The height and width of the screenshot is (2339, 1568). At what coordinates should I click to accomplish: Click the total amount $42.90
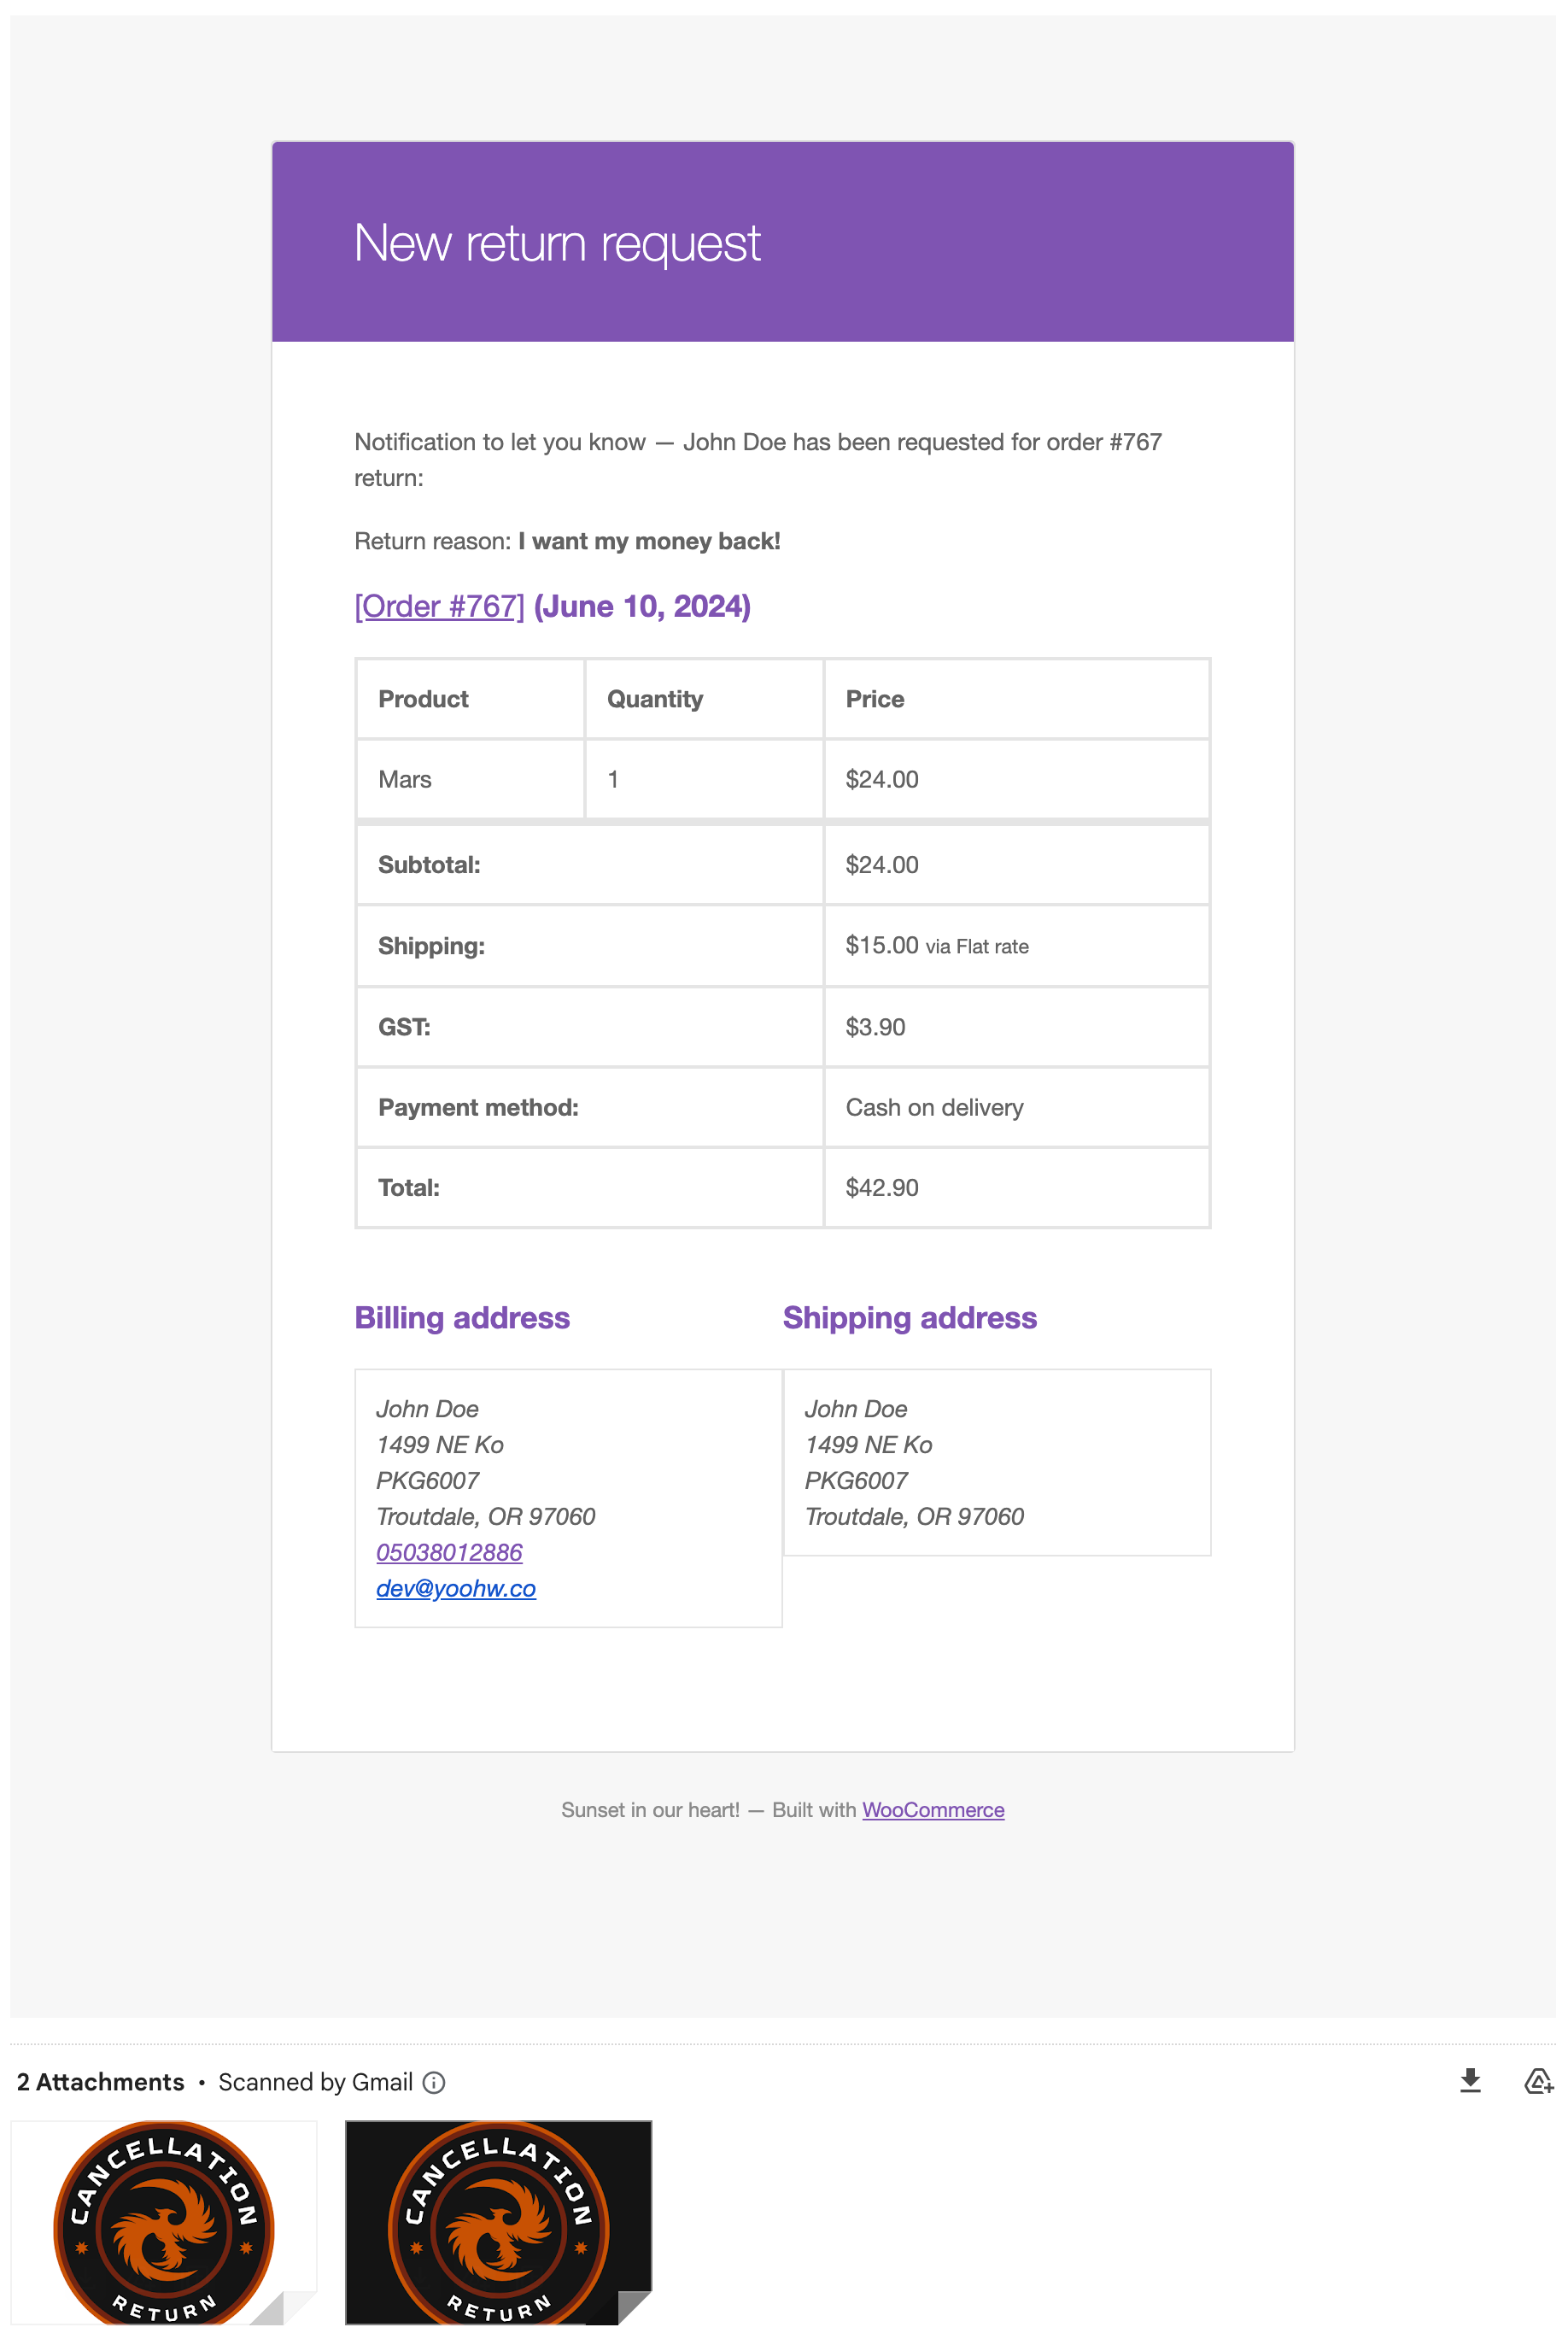(882, 1188)
